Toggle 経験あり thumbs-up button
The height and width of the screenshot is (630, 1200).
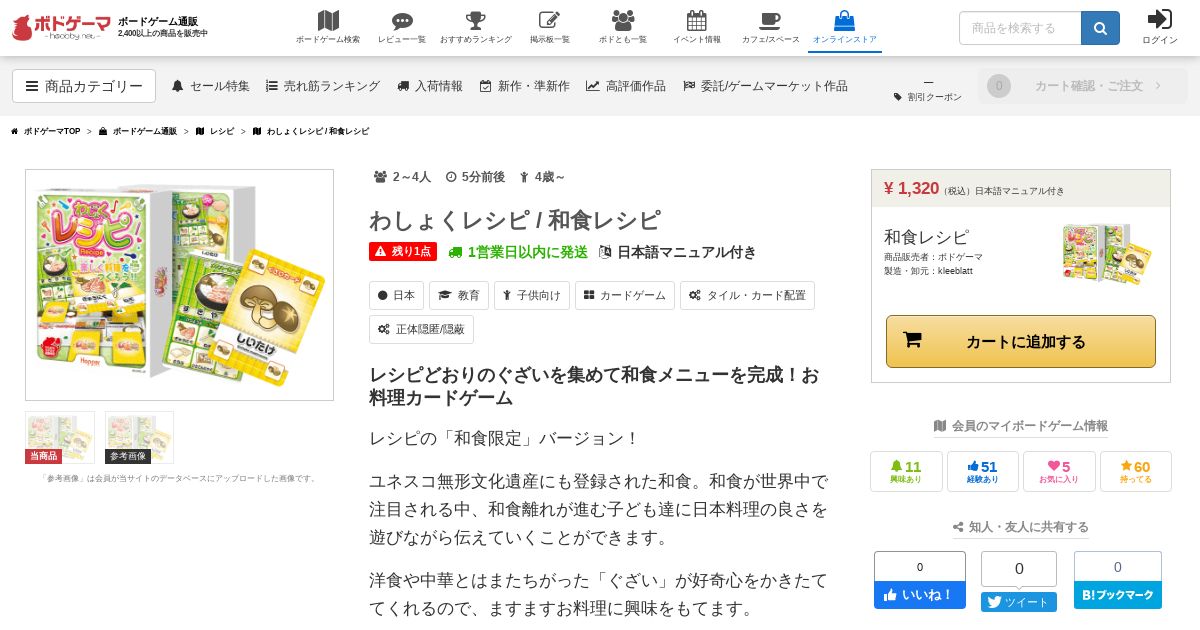point(983,471)
